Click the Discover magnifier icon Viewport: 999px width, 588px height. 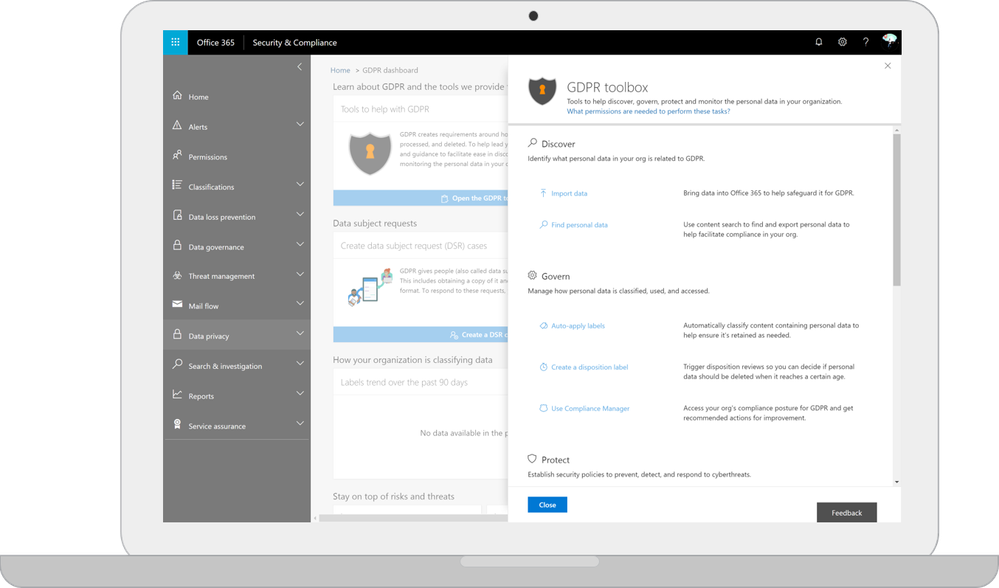(533, 143)
